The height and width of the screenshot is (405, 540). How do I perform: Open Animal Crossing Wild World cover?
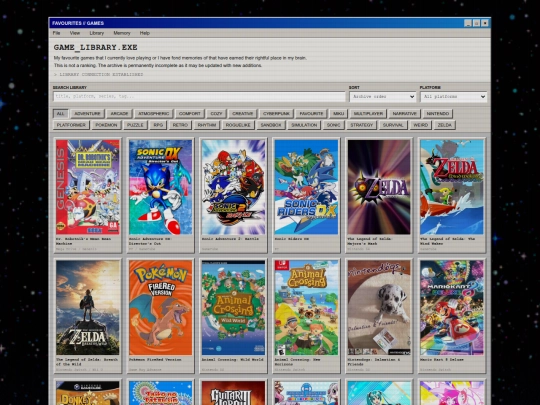tap(233, 308)
